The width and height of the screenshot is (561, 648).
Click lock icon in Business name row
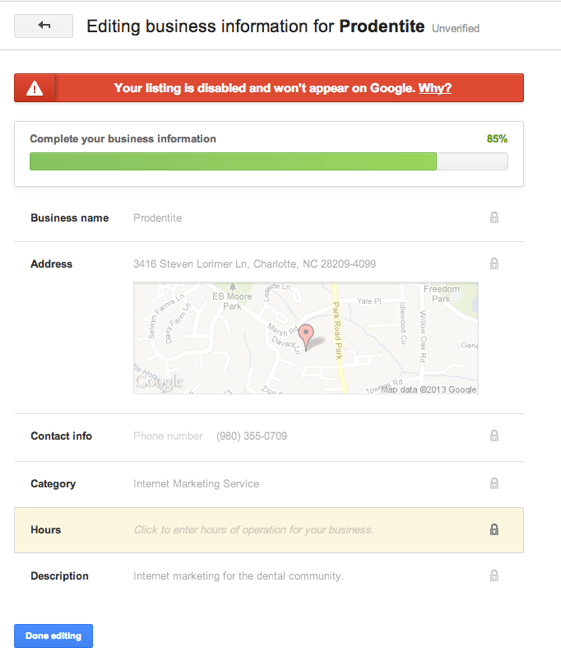[x=494, y=217]
